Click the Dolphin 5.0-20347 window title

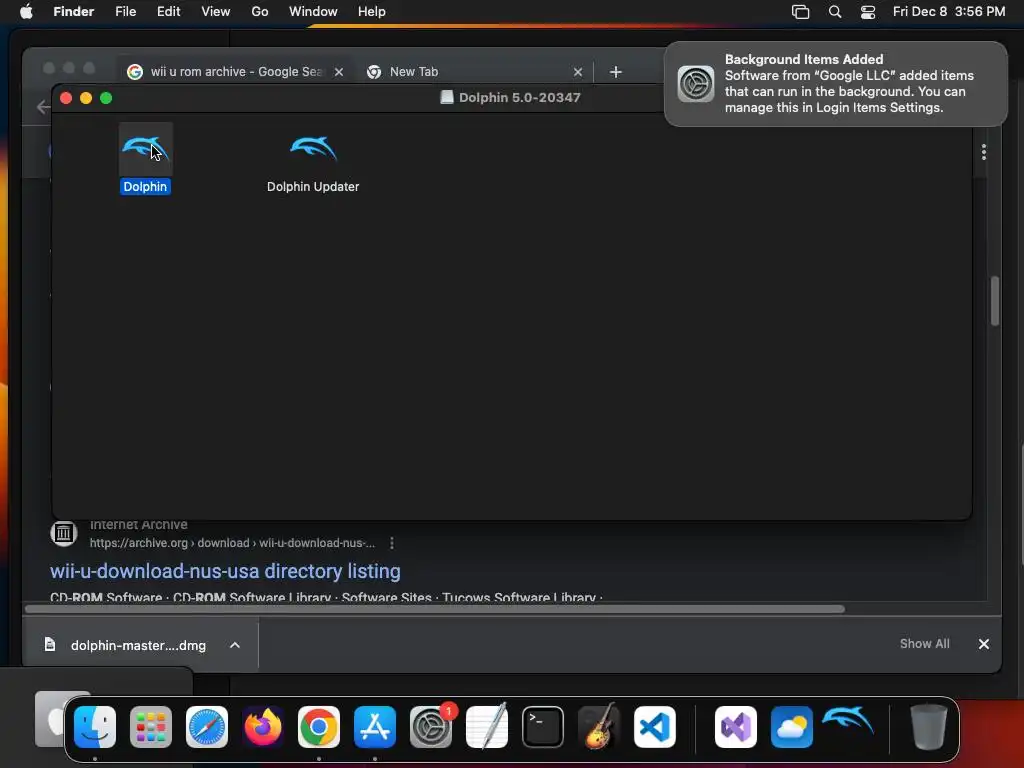(x=519, y=98)
